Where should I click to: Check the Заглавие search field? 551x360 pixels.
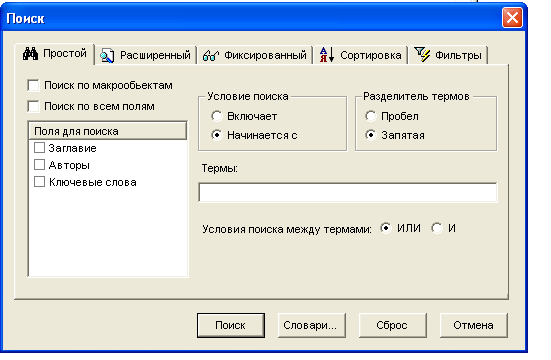click(39, 148)
